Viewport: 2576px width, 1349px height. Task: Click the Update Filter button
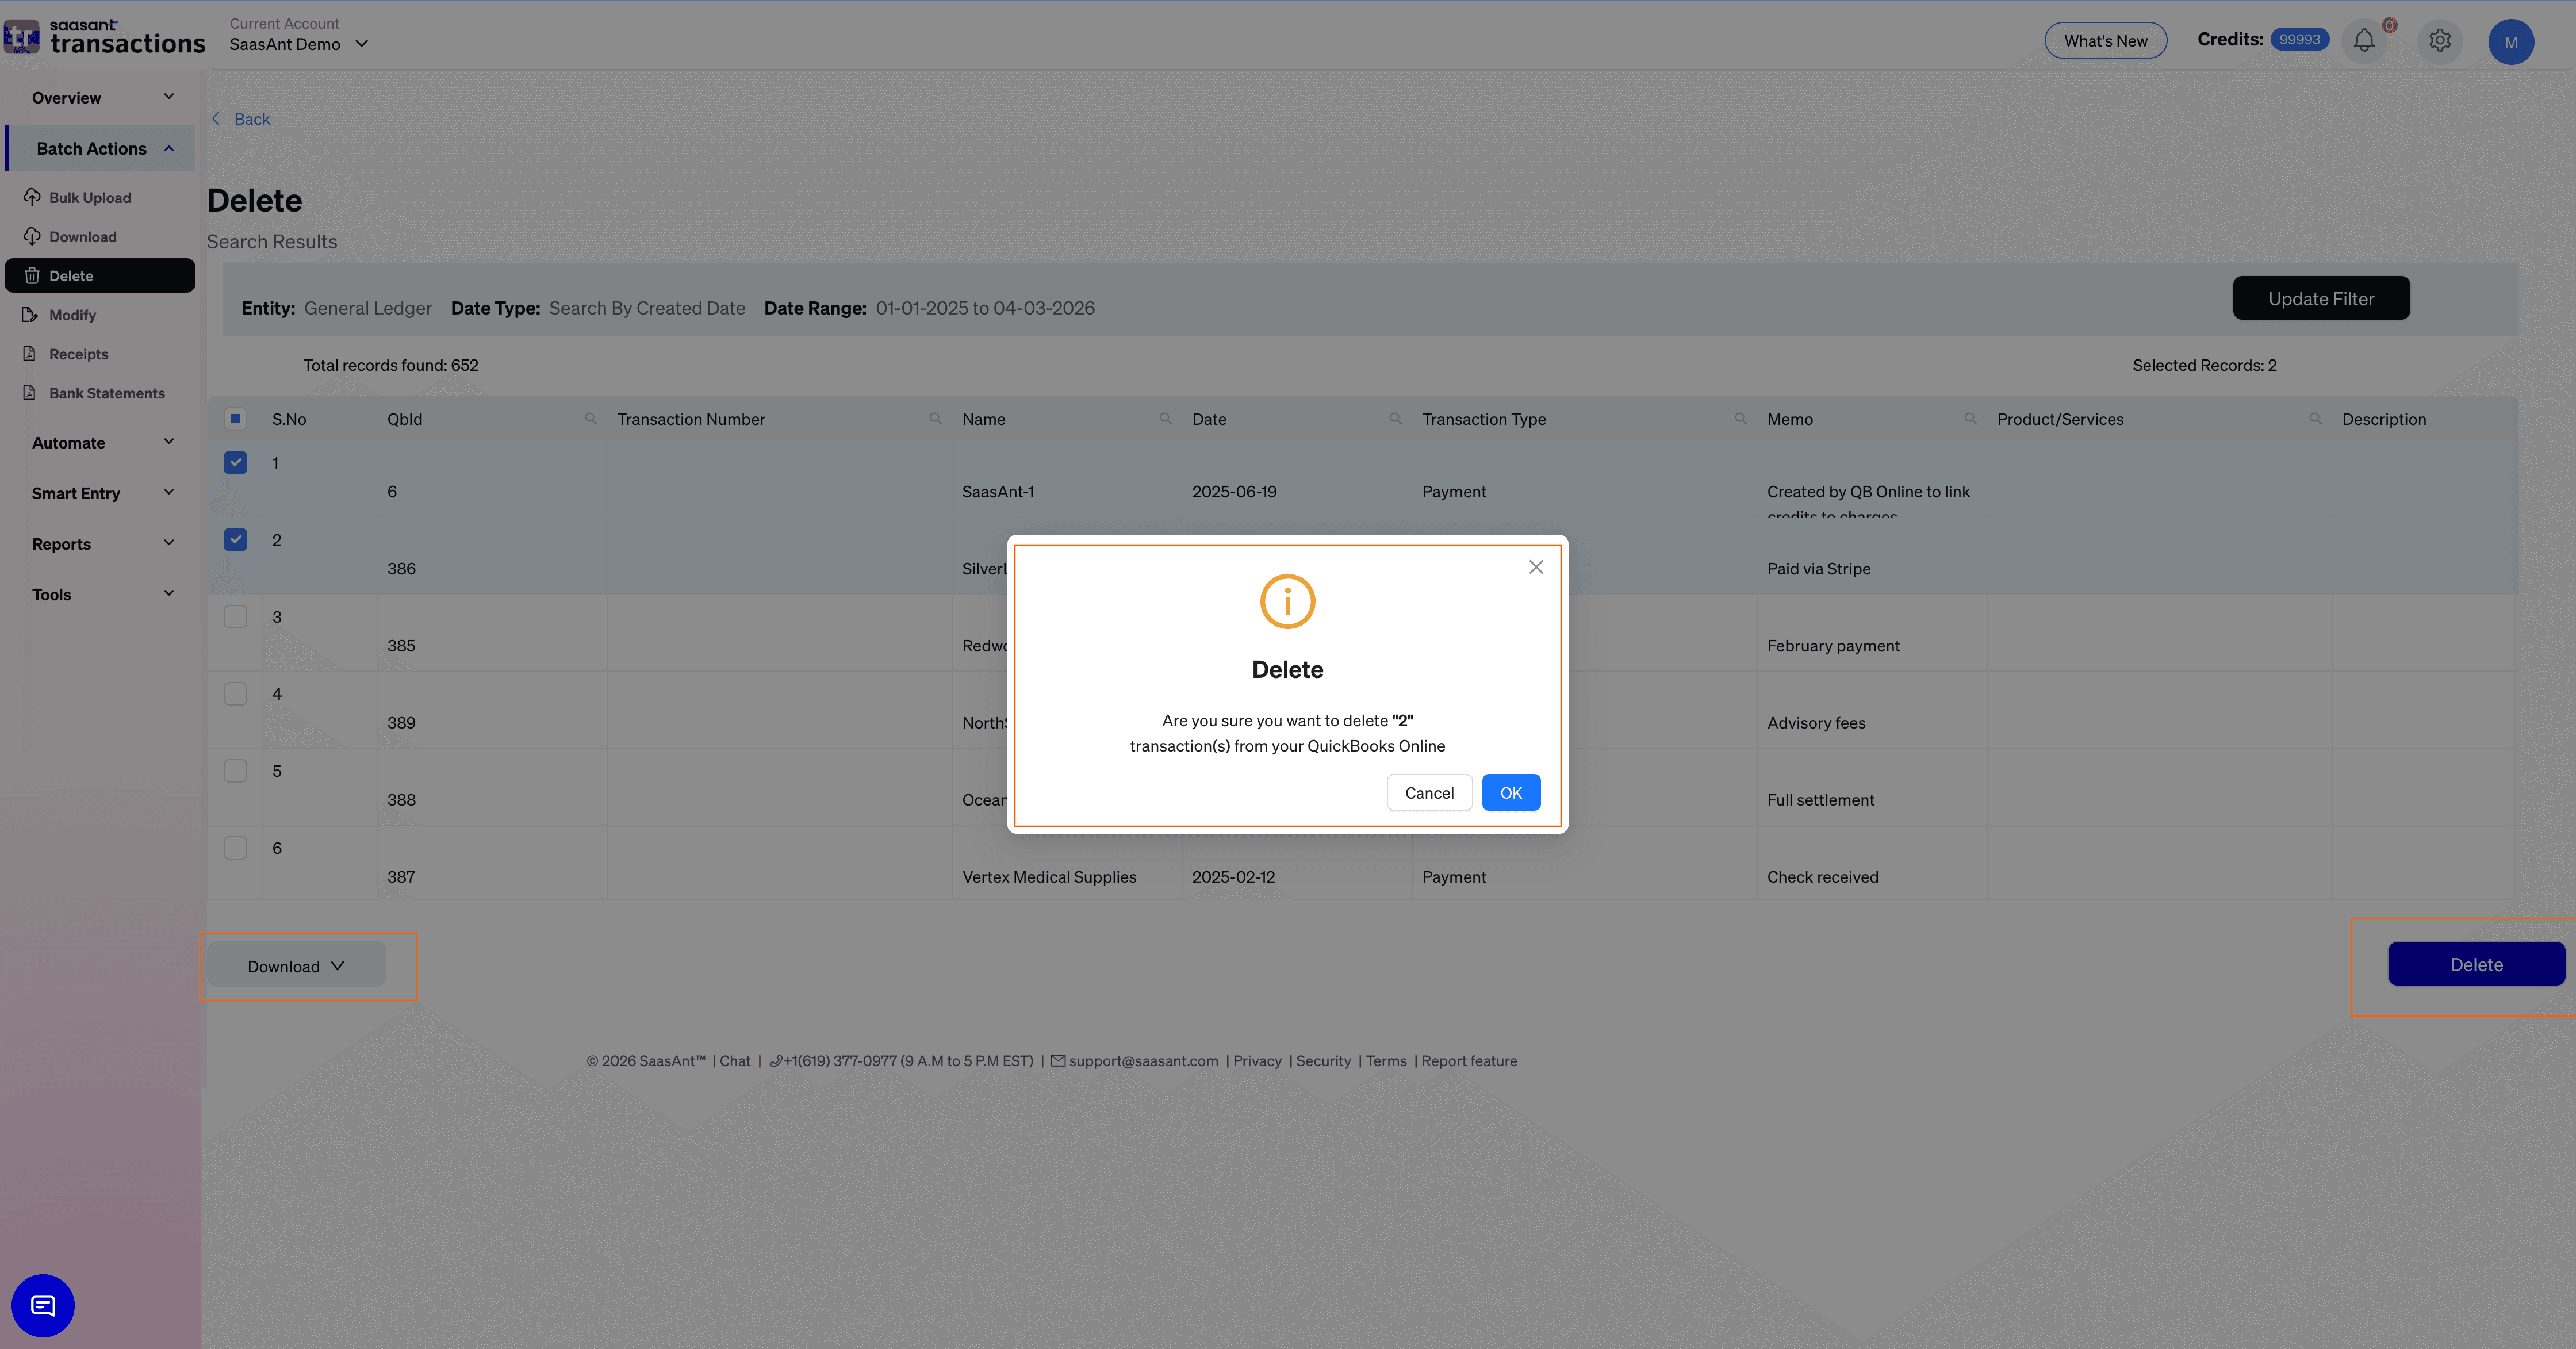click(2321, 298)
